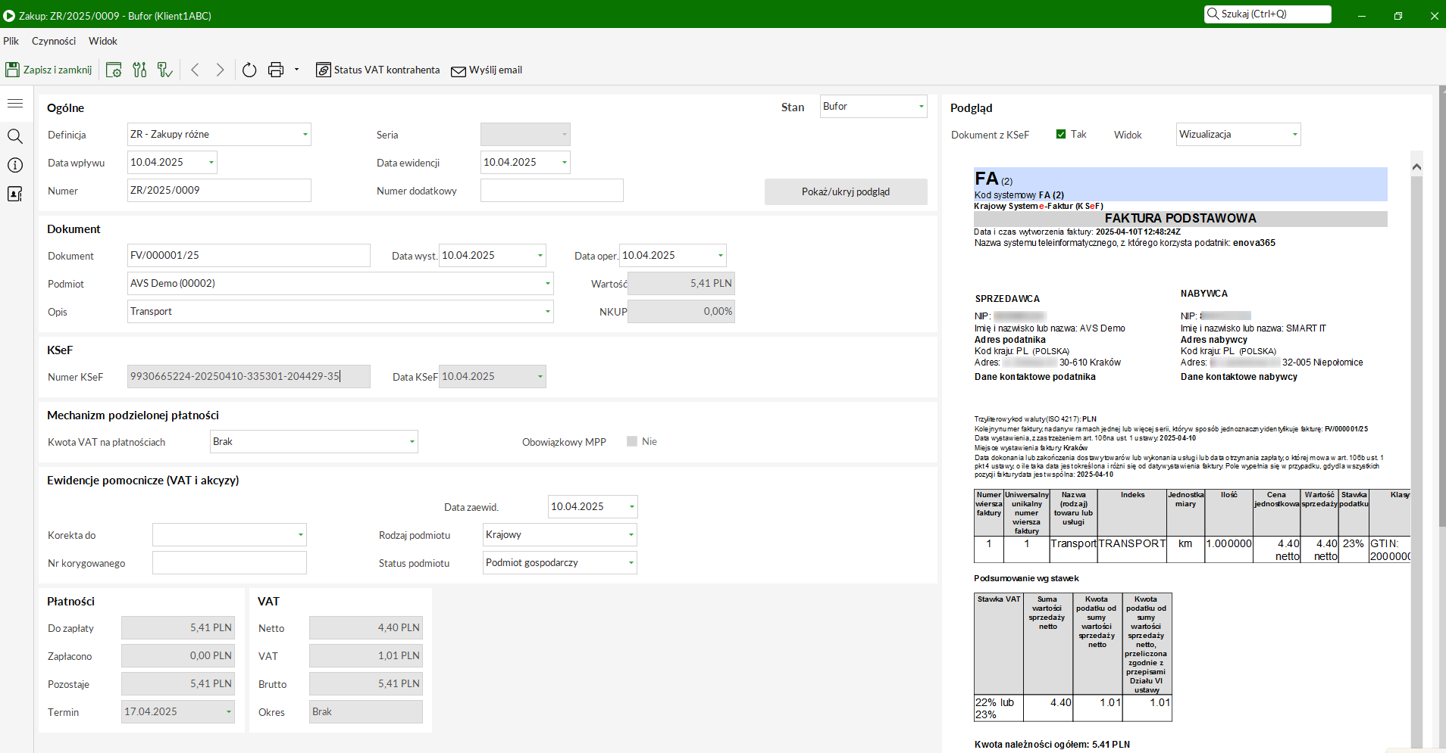This screenshot has width=1446, height=753.
Task: Expand the Widok Wizualizacja dropdown
Action: click(x=1294, y=135)
